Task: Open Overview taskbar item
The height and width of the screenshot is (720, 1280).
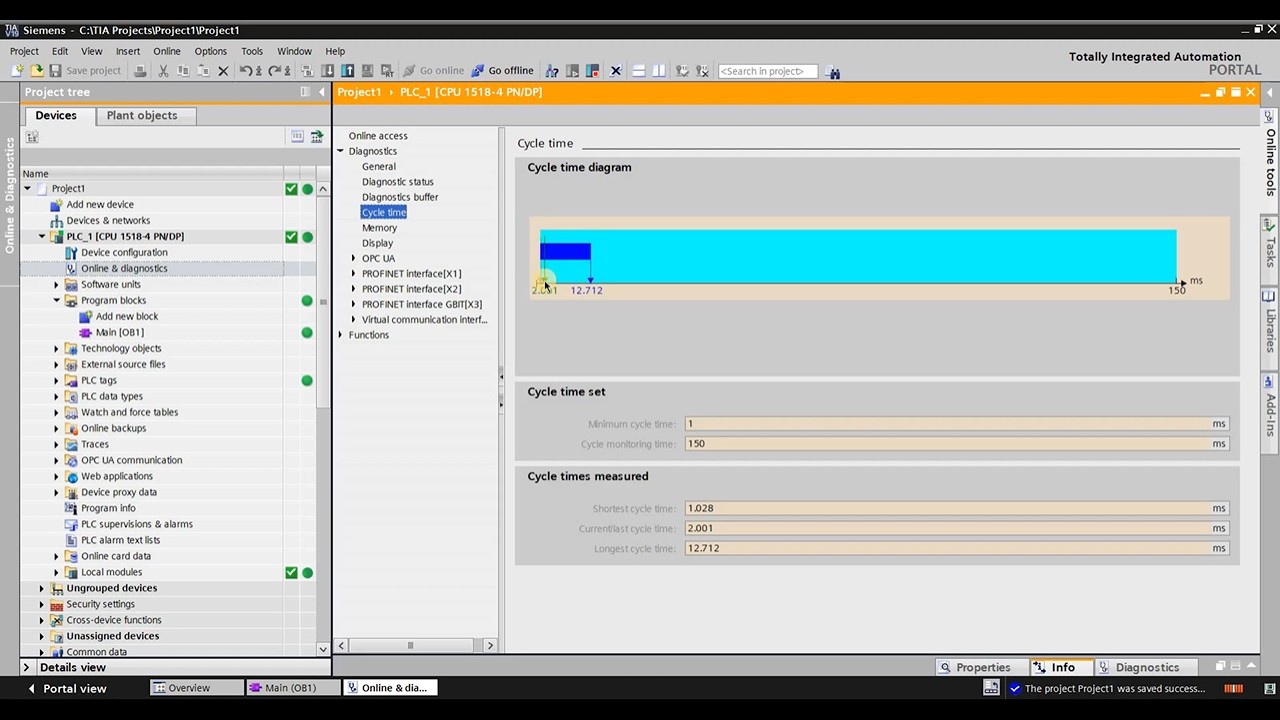Action: (196, 688)
